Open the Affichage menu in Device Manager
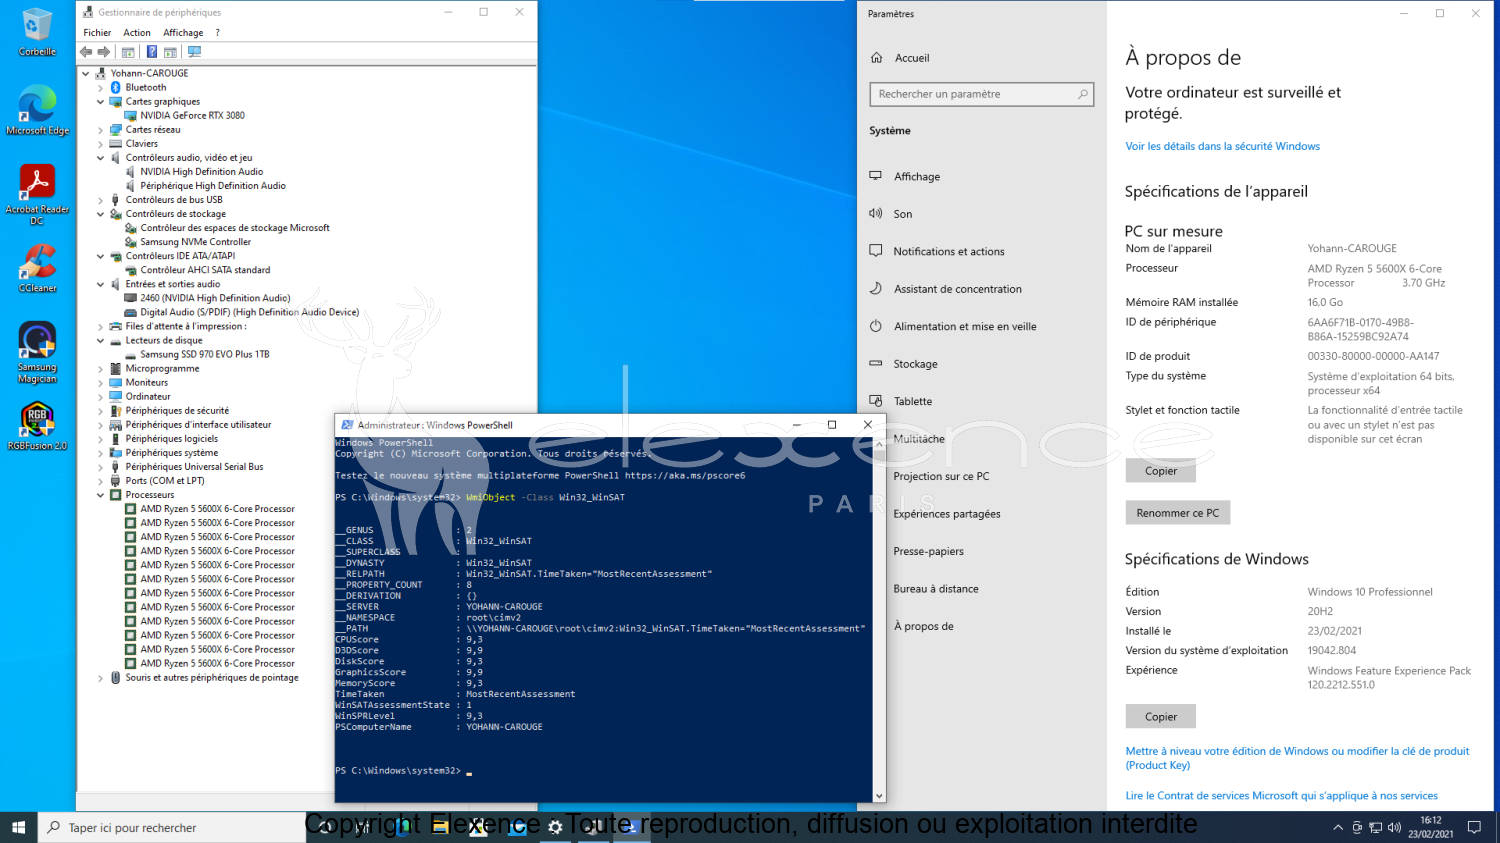 click(x=183, y=33)
